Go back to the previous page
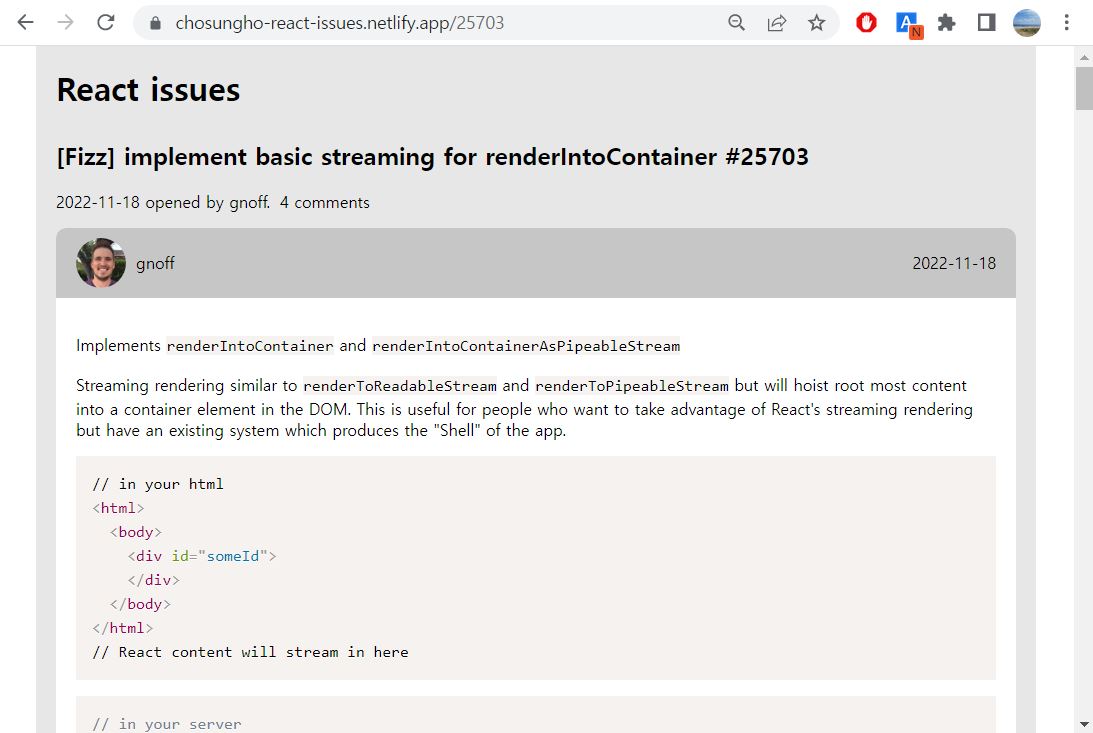This screenshot has height=733, width=1093. (25, 23)
